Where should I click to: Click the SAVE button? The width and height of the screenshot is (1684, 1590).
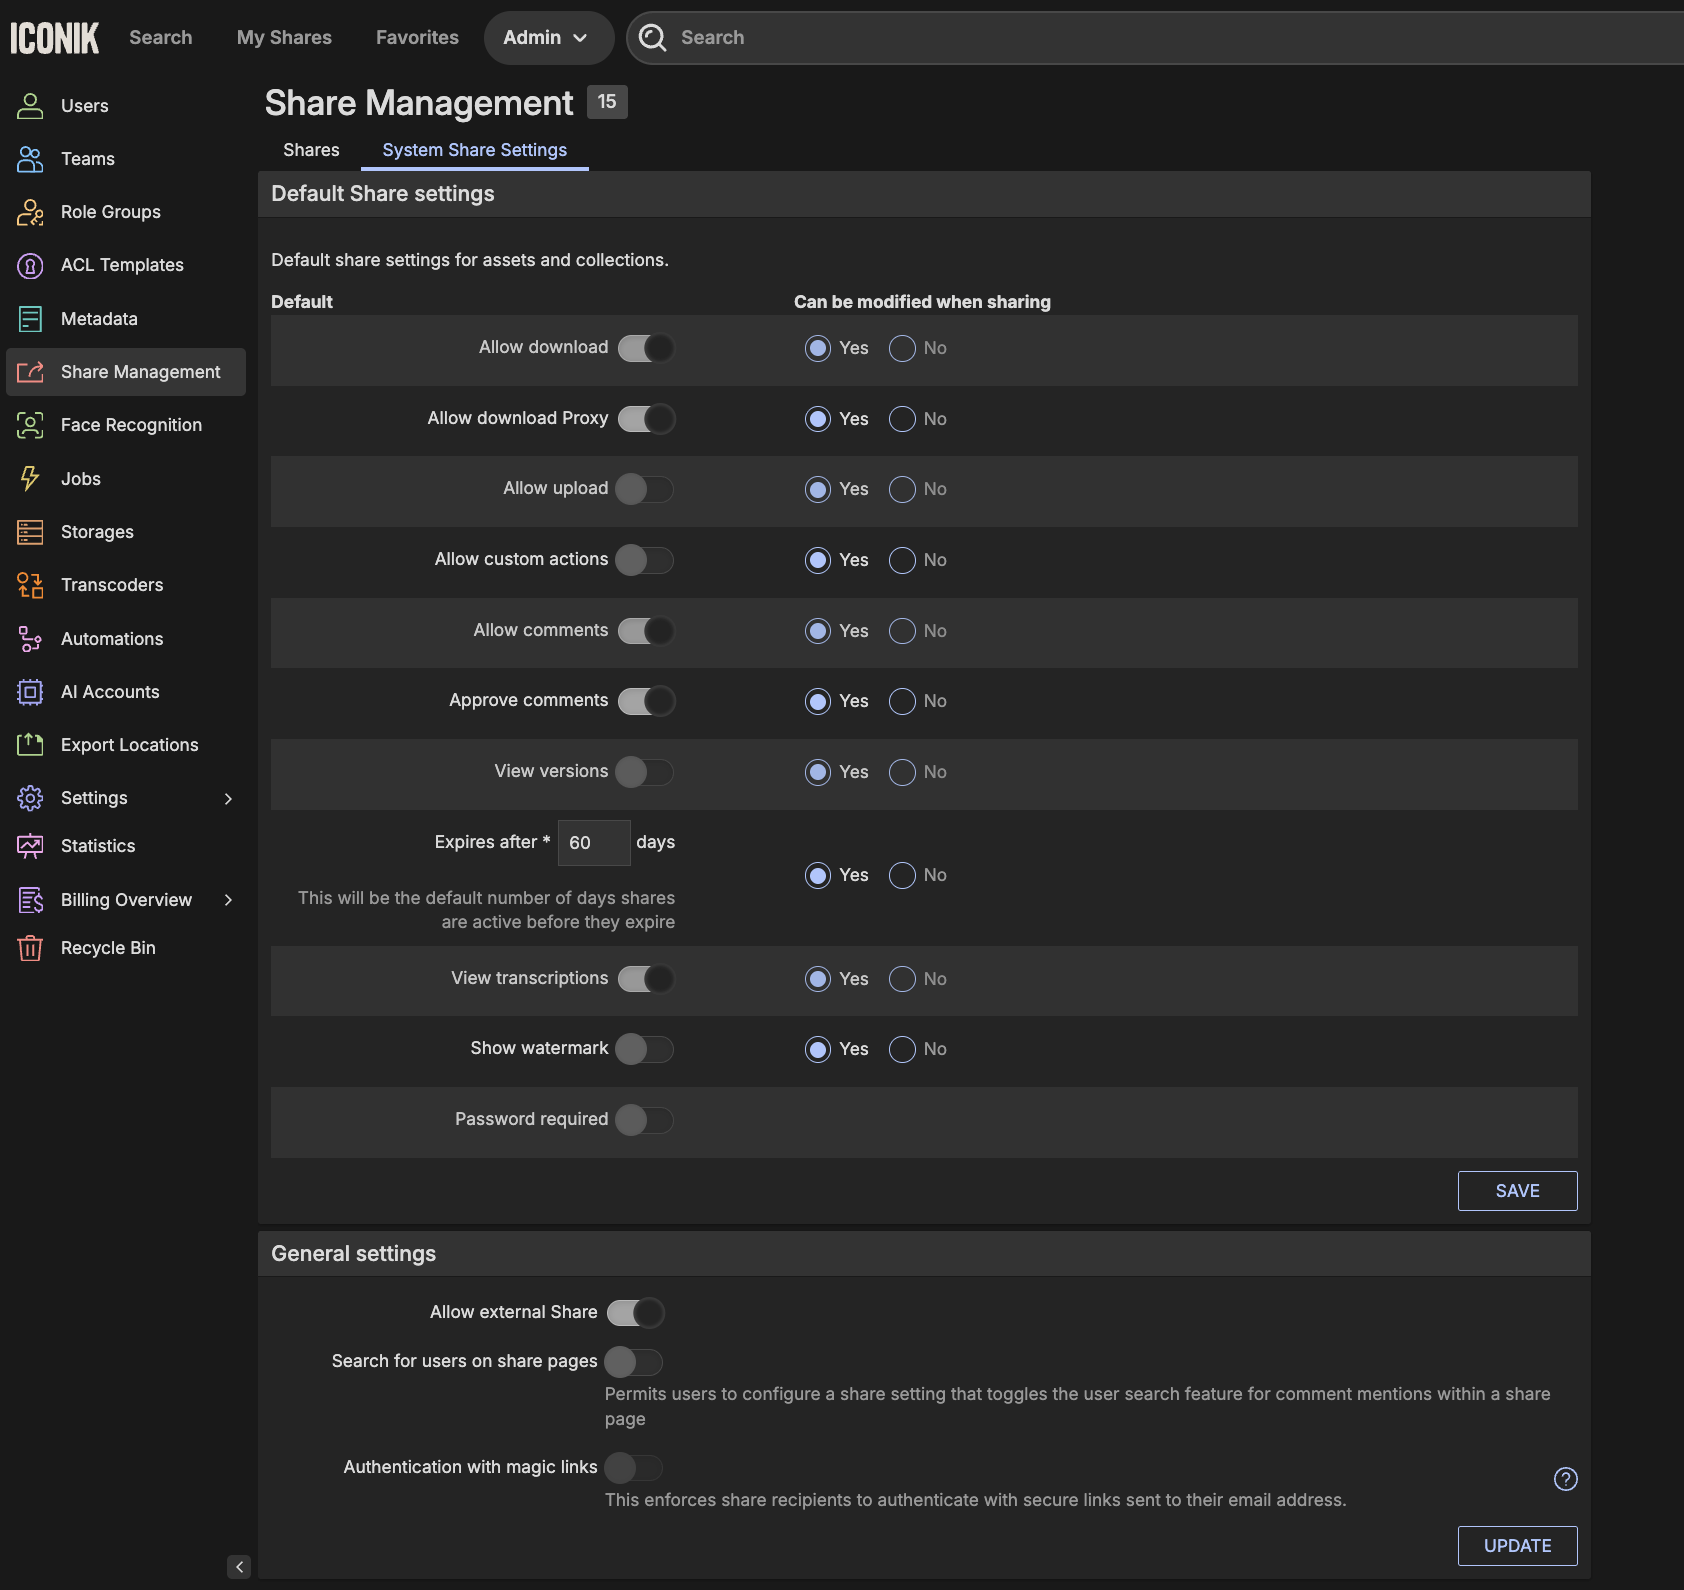click(x=1516, y=1191)
